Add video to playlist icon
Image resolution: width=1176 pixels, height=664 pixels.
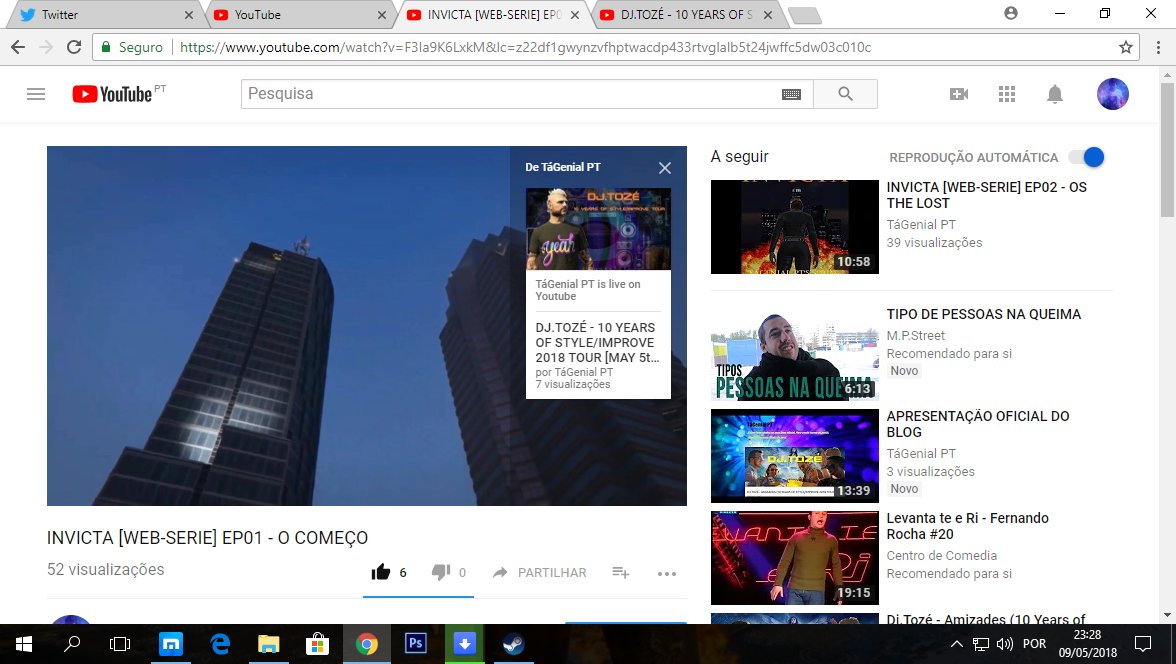pyautogui.click(x=620, y=572)
